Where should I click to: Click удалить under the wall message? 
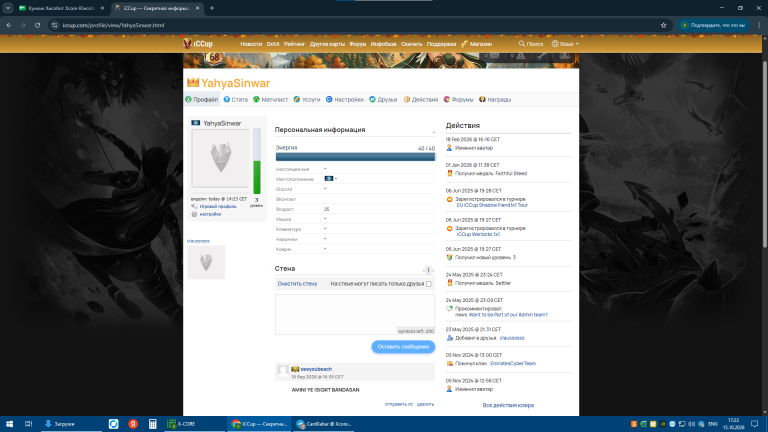(x=425, y=405)
